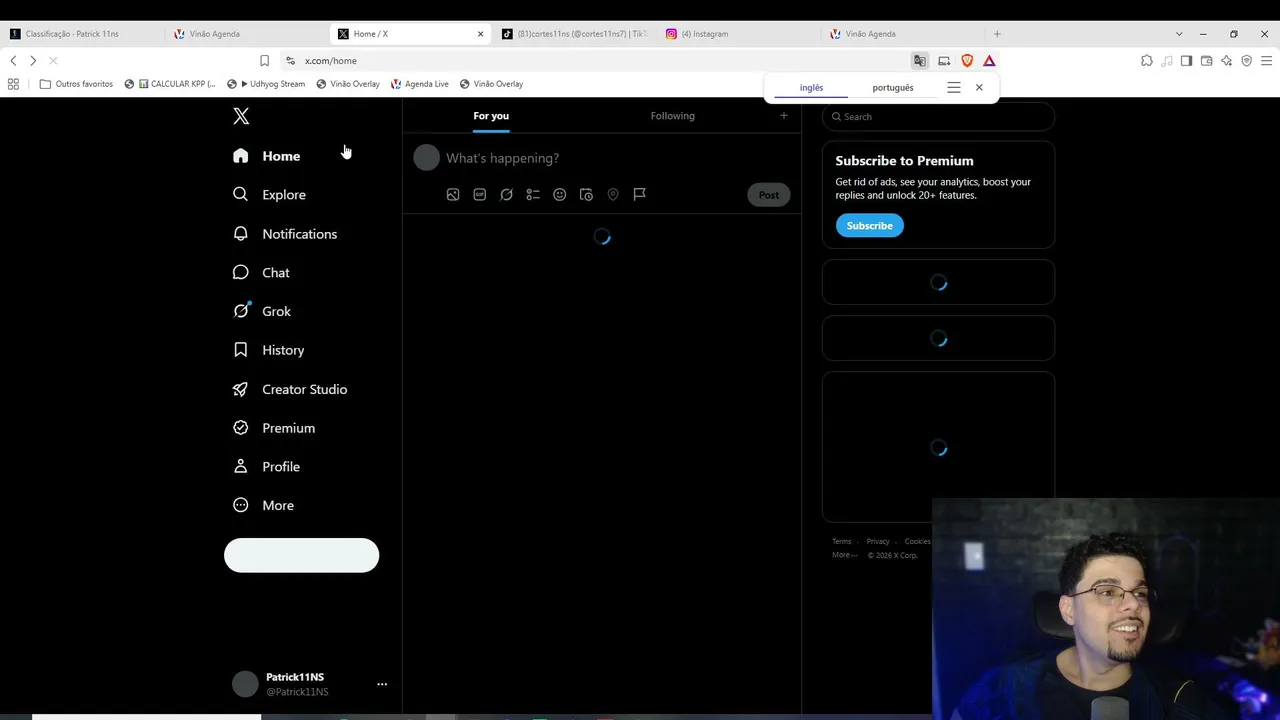1280x720 pixels.
Task: Go forward with the browser forward arrow
Action: 33,61
